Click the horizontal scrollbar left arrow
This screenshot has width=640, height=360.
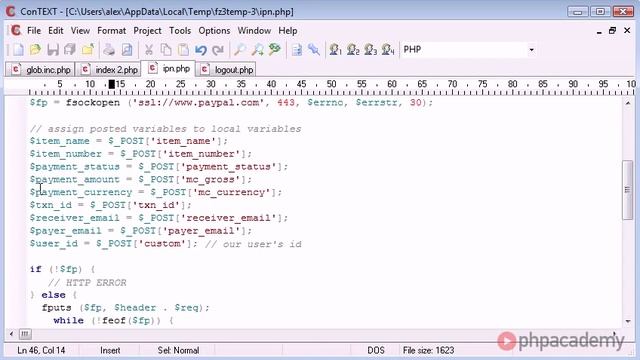(11, 334)
